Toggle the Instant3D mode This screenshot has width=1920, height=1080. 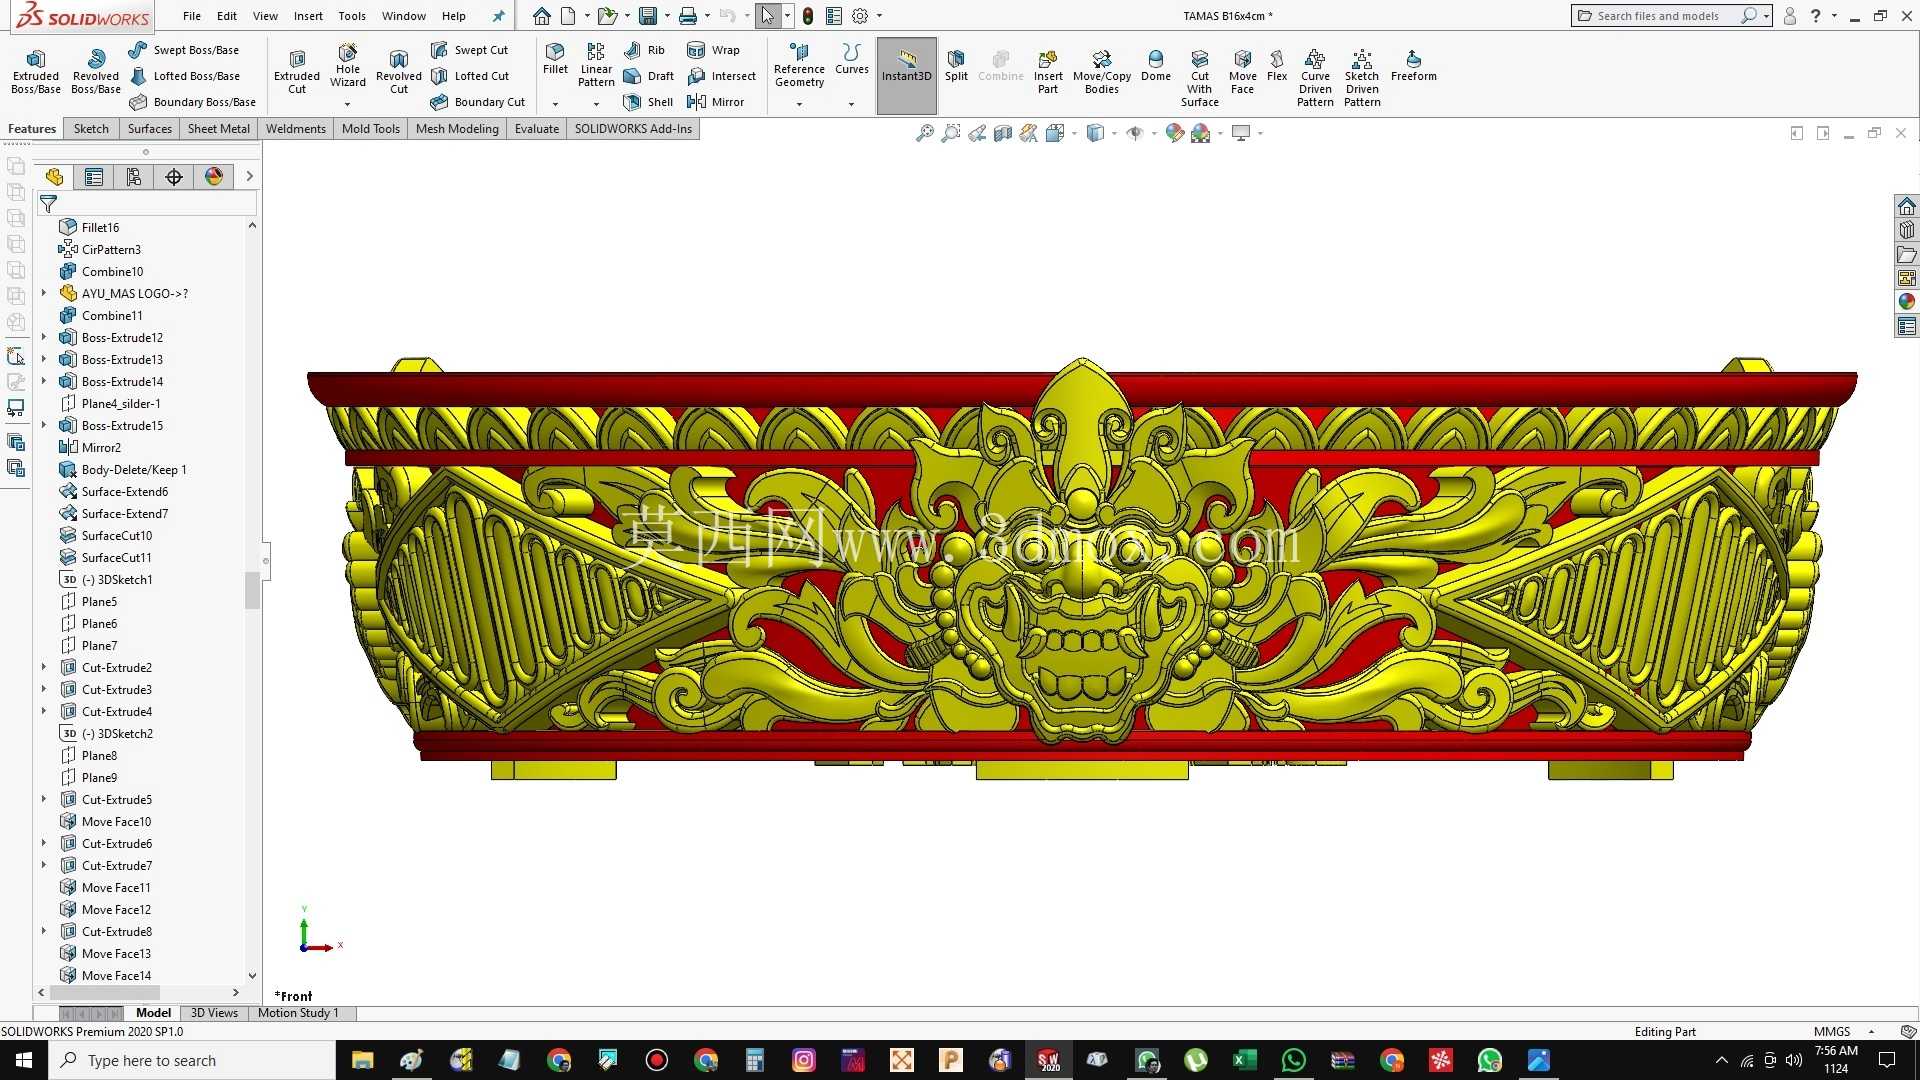tap(906, 66)
